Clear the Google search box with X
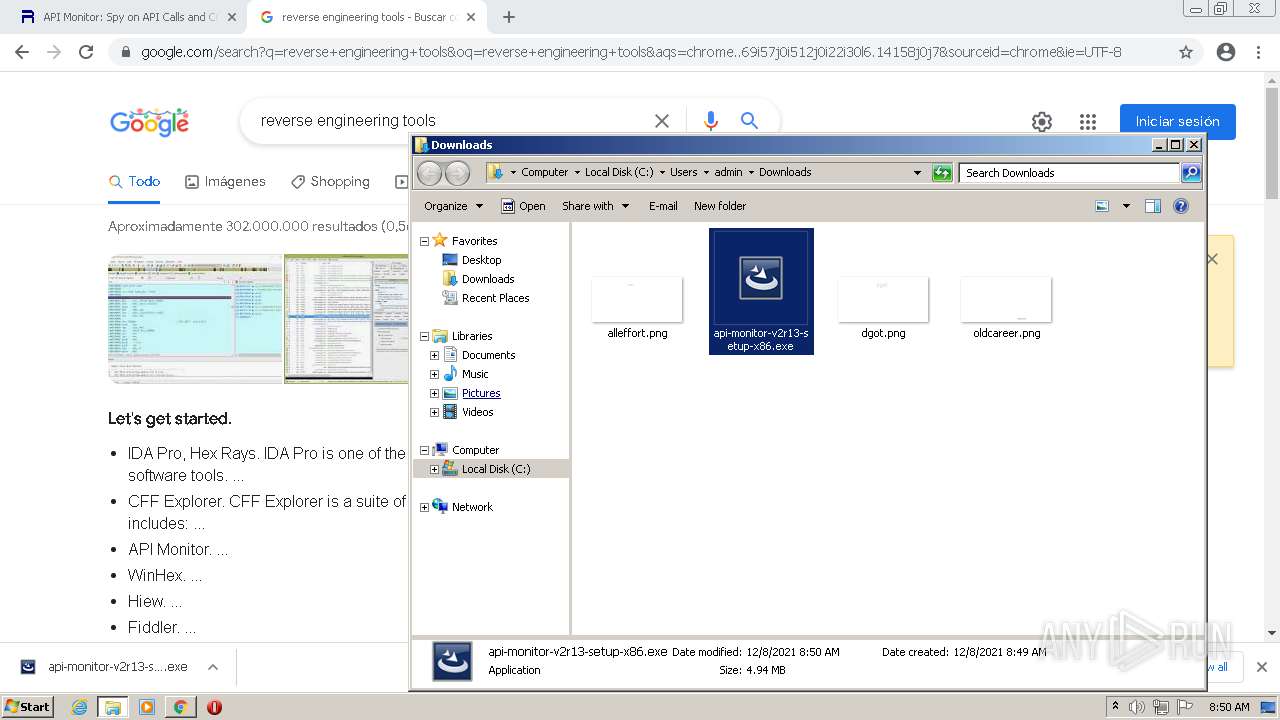The width and height of the screenshot is (1280, 720). pyautogui.click(x=662, y=121)
